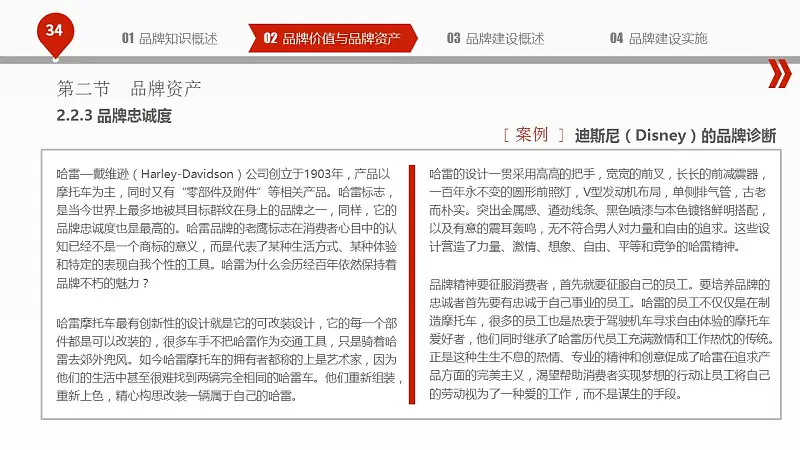Image resolution: width=800 pixels, height=450 pixels.
Task: Click the line ending 而不是谋生的手段。
Action: [x=555, y=394]
